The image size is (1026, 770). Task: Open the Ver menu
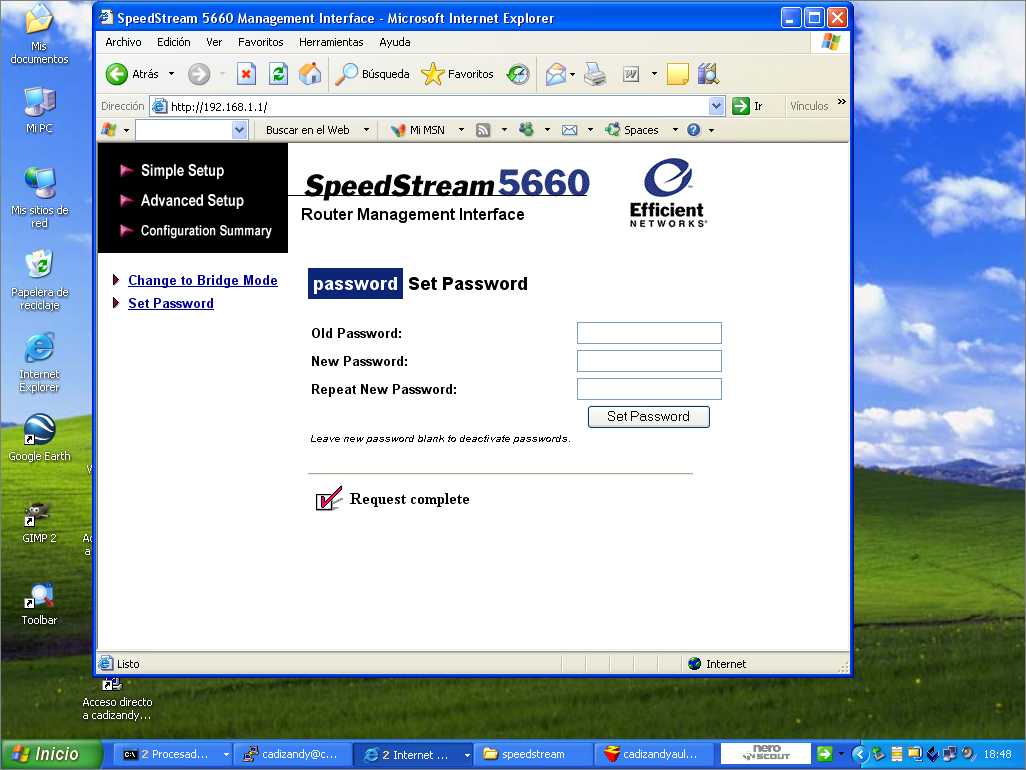click(214, 42)
